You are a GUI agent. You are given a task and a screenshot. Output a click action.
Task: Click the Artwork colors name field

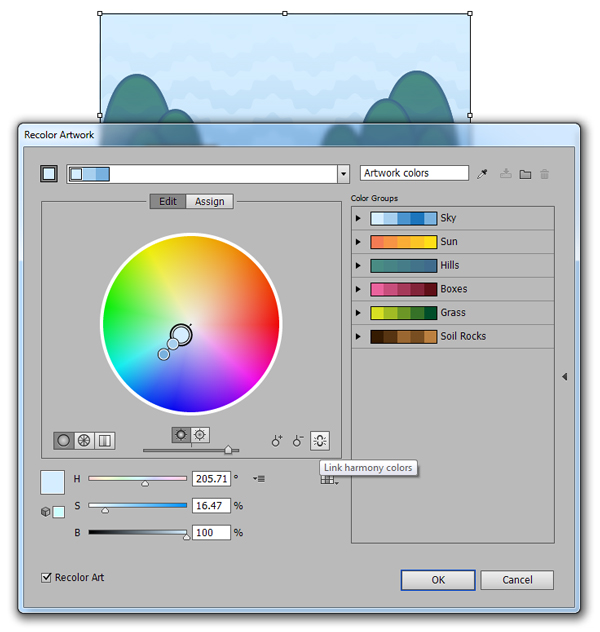point(414,173)
